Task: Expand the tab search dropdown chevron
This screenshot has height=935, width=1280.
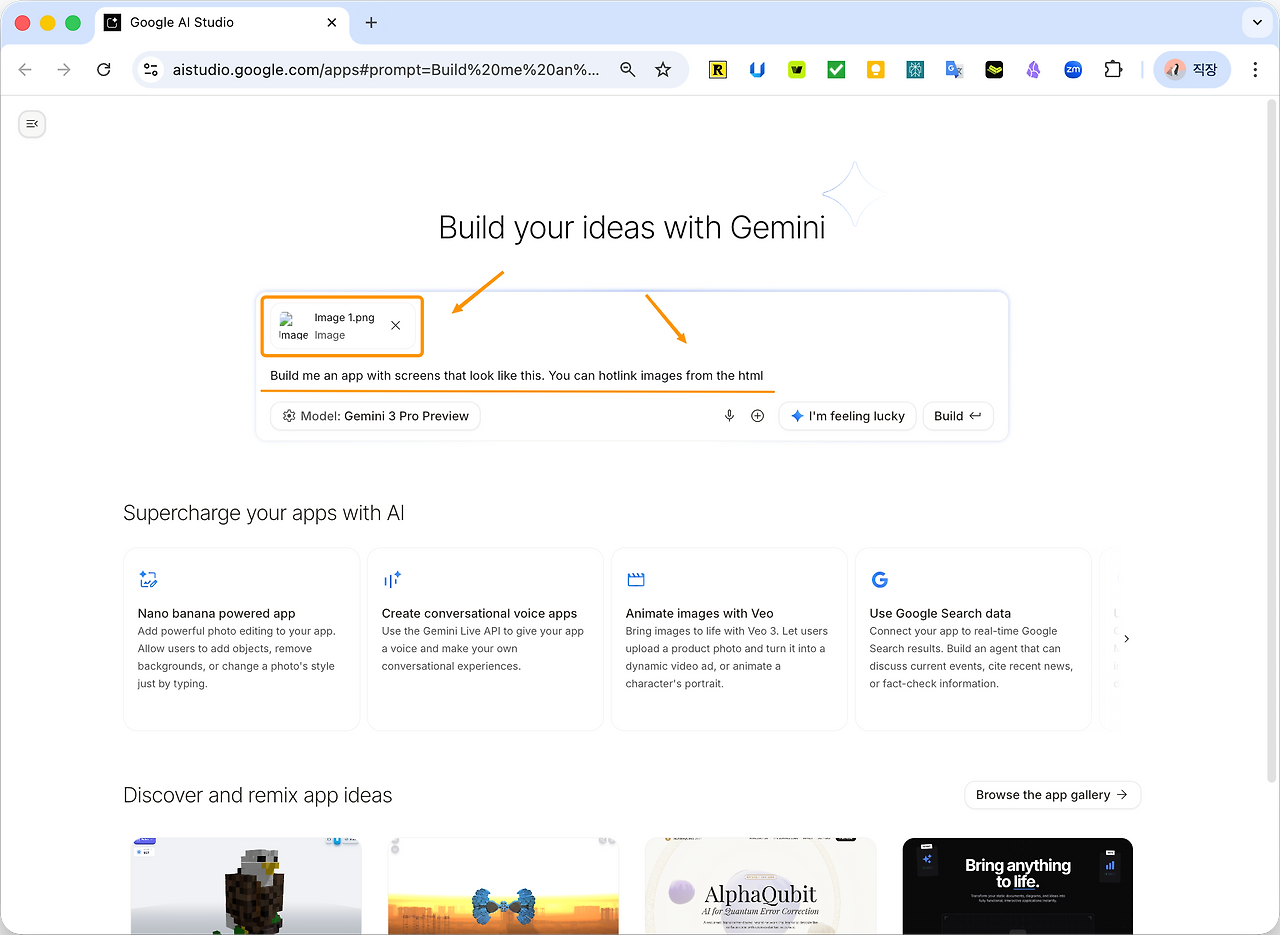Action: [1256, 23]
